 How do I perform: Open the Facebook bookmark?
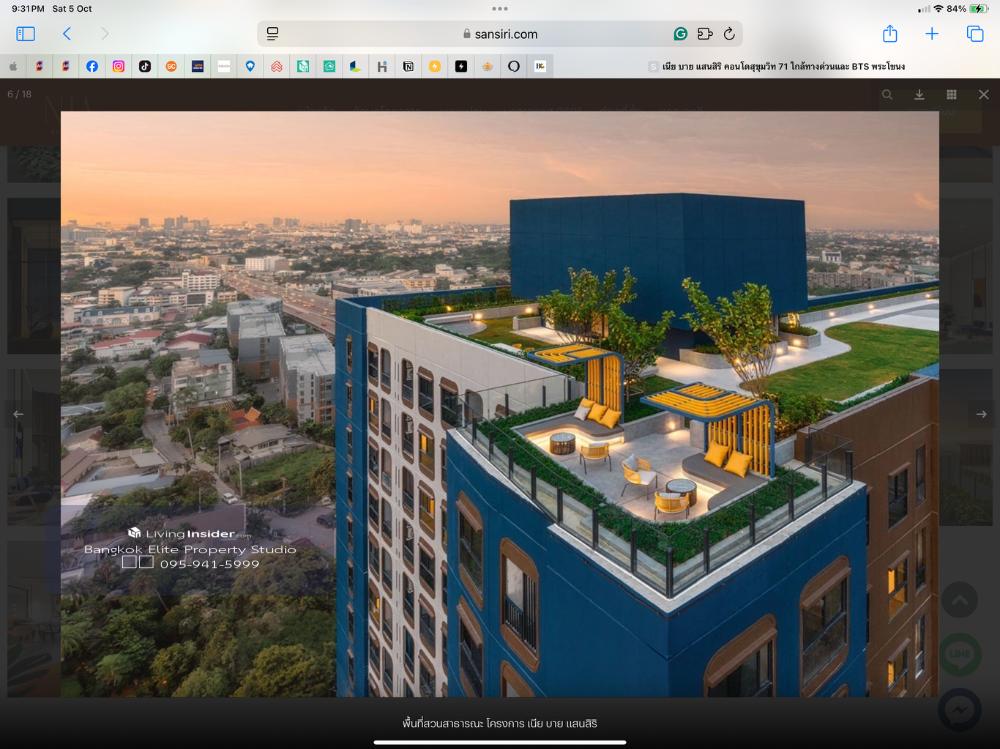click(x=92, y=66)
